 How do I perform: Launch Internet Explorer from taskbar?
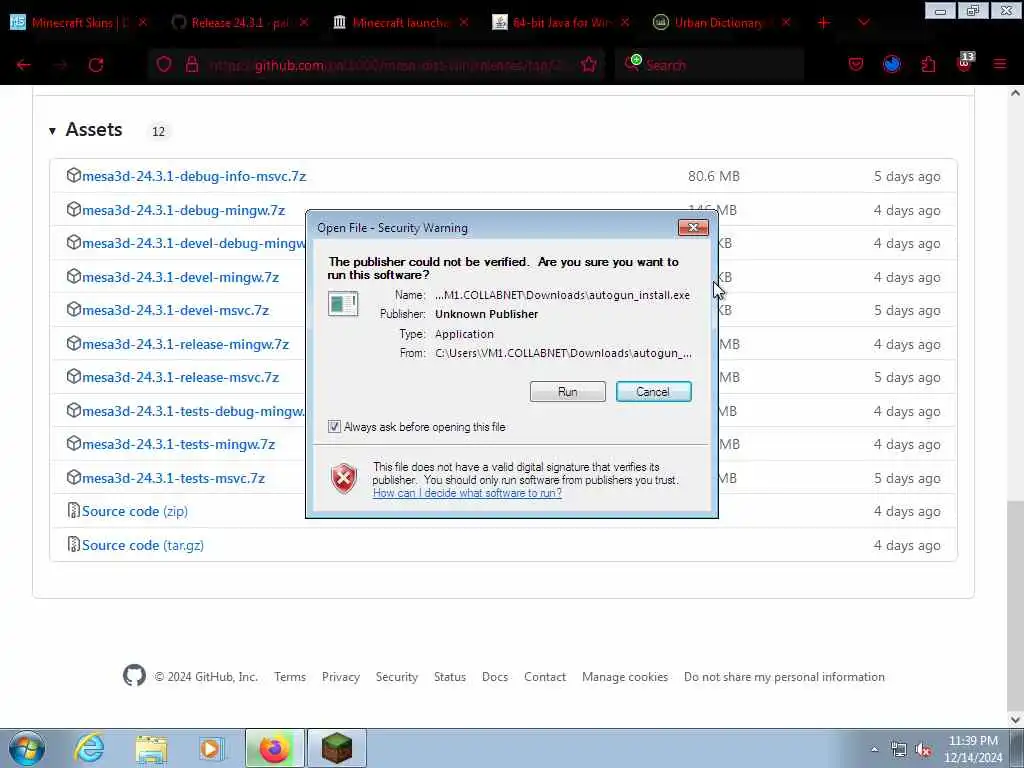pos(89,748)
